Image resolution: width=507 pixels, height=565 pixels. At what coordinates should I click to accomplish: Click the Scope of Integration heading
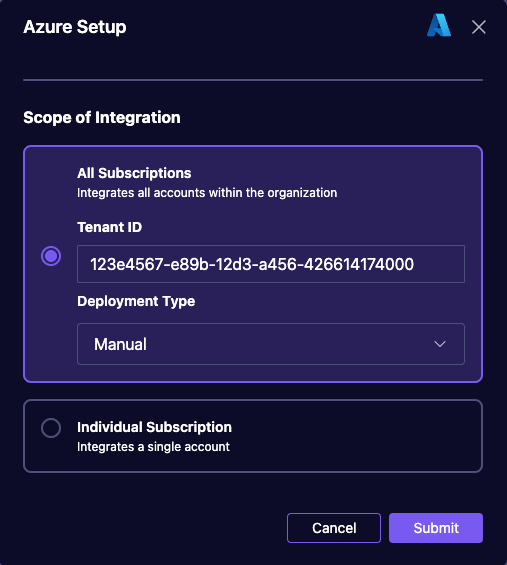pyautogui.click(x=102, y=117)
